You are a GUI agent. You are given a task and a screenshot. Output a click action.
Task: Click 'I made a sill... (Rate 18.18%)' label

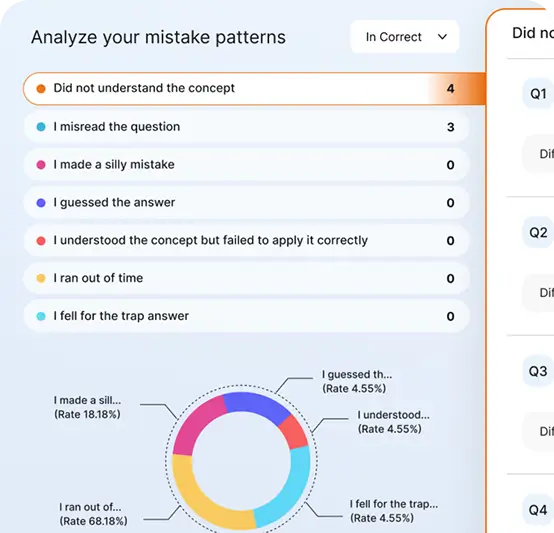click(x=87, y=407)
